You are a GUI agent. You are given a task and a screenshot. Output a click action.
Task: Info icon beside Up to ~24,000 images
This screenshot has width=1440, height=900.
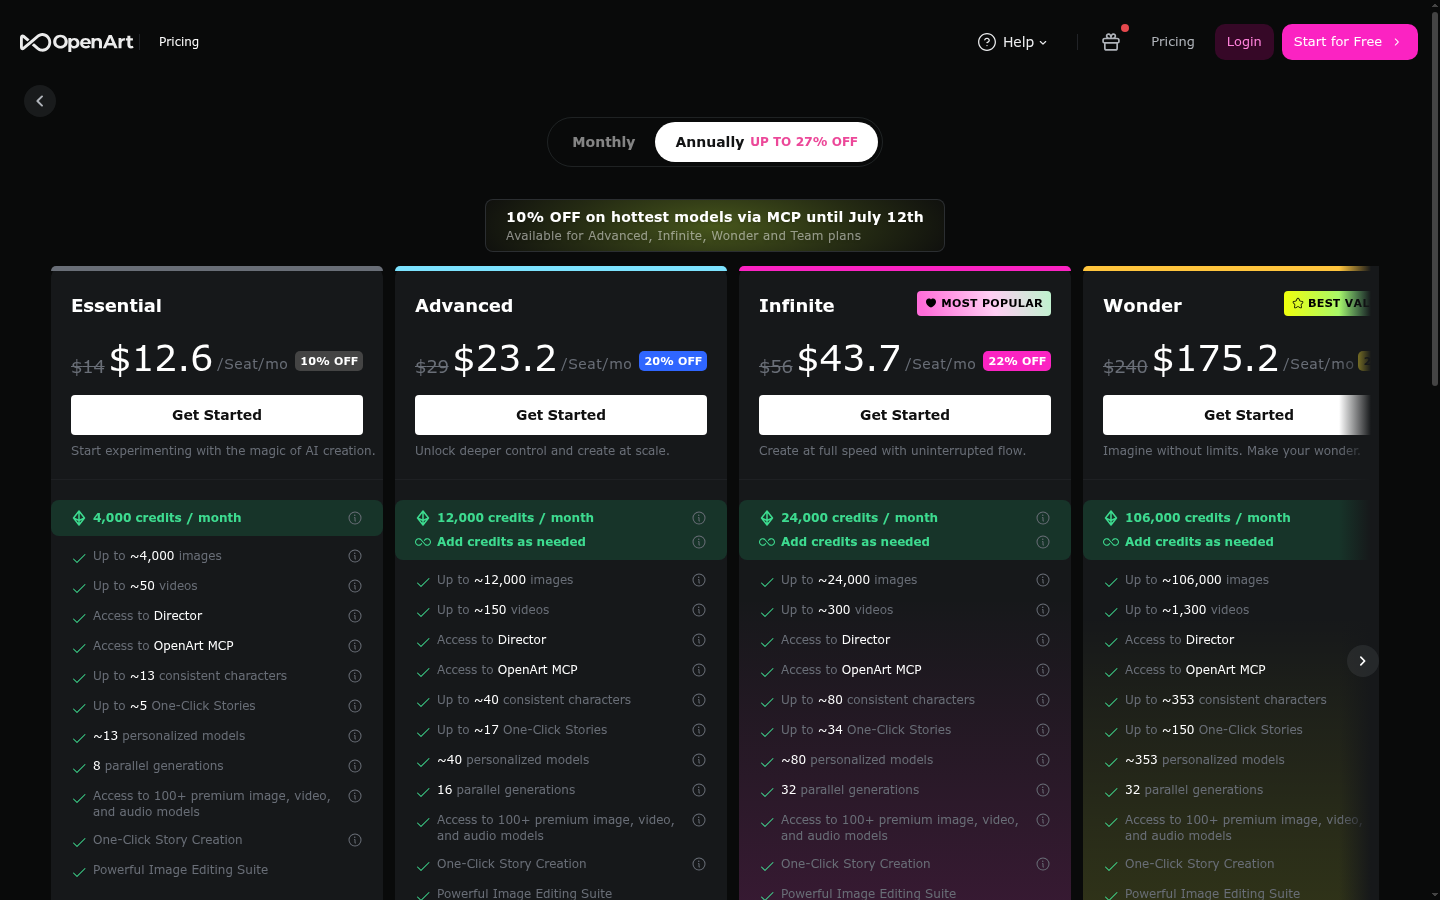click(x=1043, y=580)
